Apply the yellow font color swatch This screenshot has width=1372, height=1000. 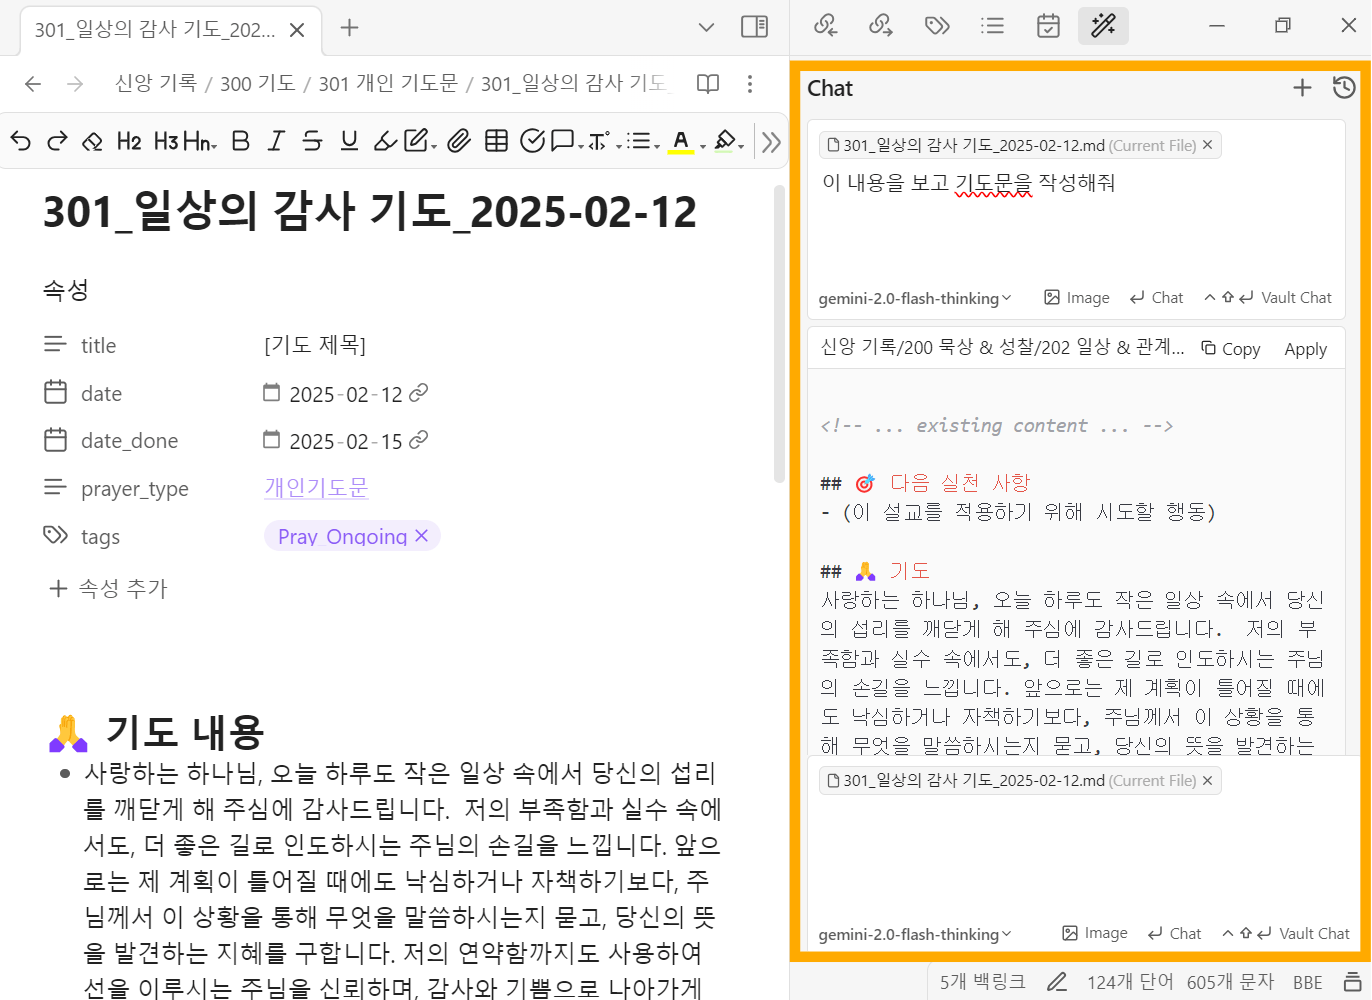[x=681, y=141]
